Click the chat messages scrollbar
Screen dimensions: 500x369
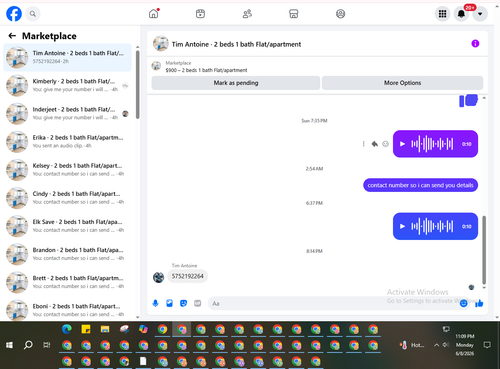[484, 250]
